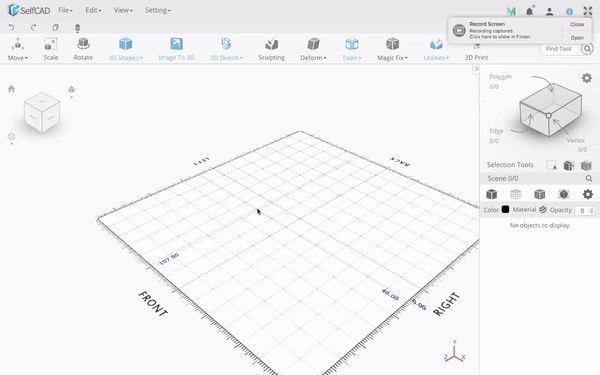Image resolution: width=600 pixels, height=375 pixels.
Task: Open the Edit menu
Action: click(93, 10)
